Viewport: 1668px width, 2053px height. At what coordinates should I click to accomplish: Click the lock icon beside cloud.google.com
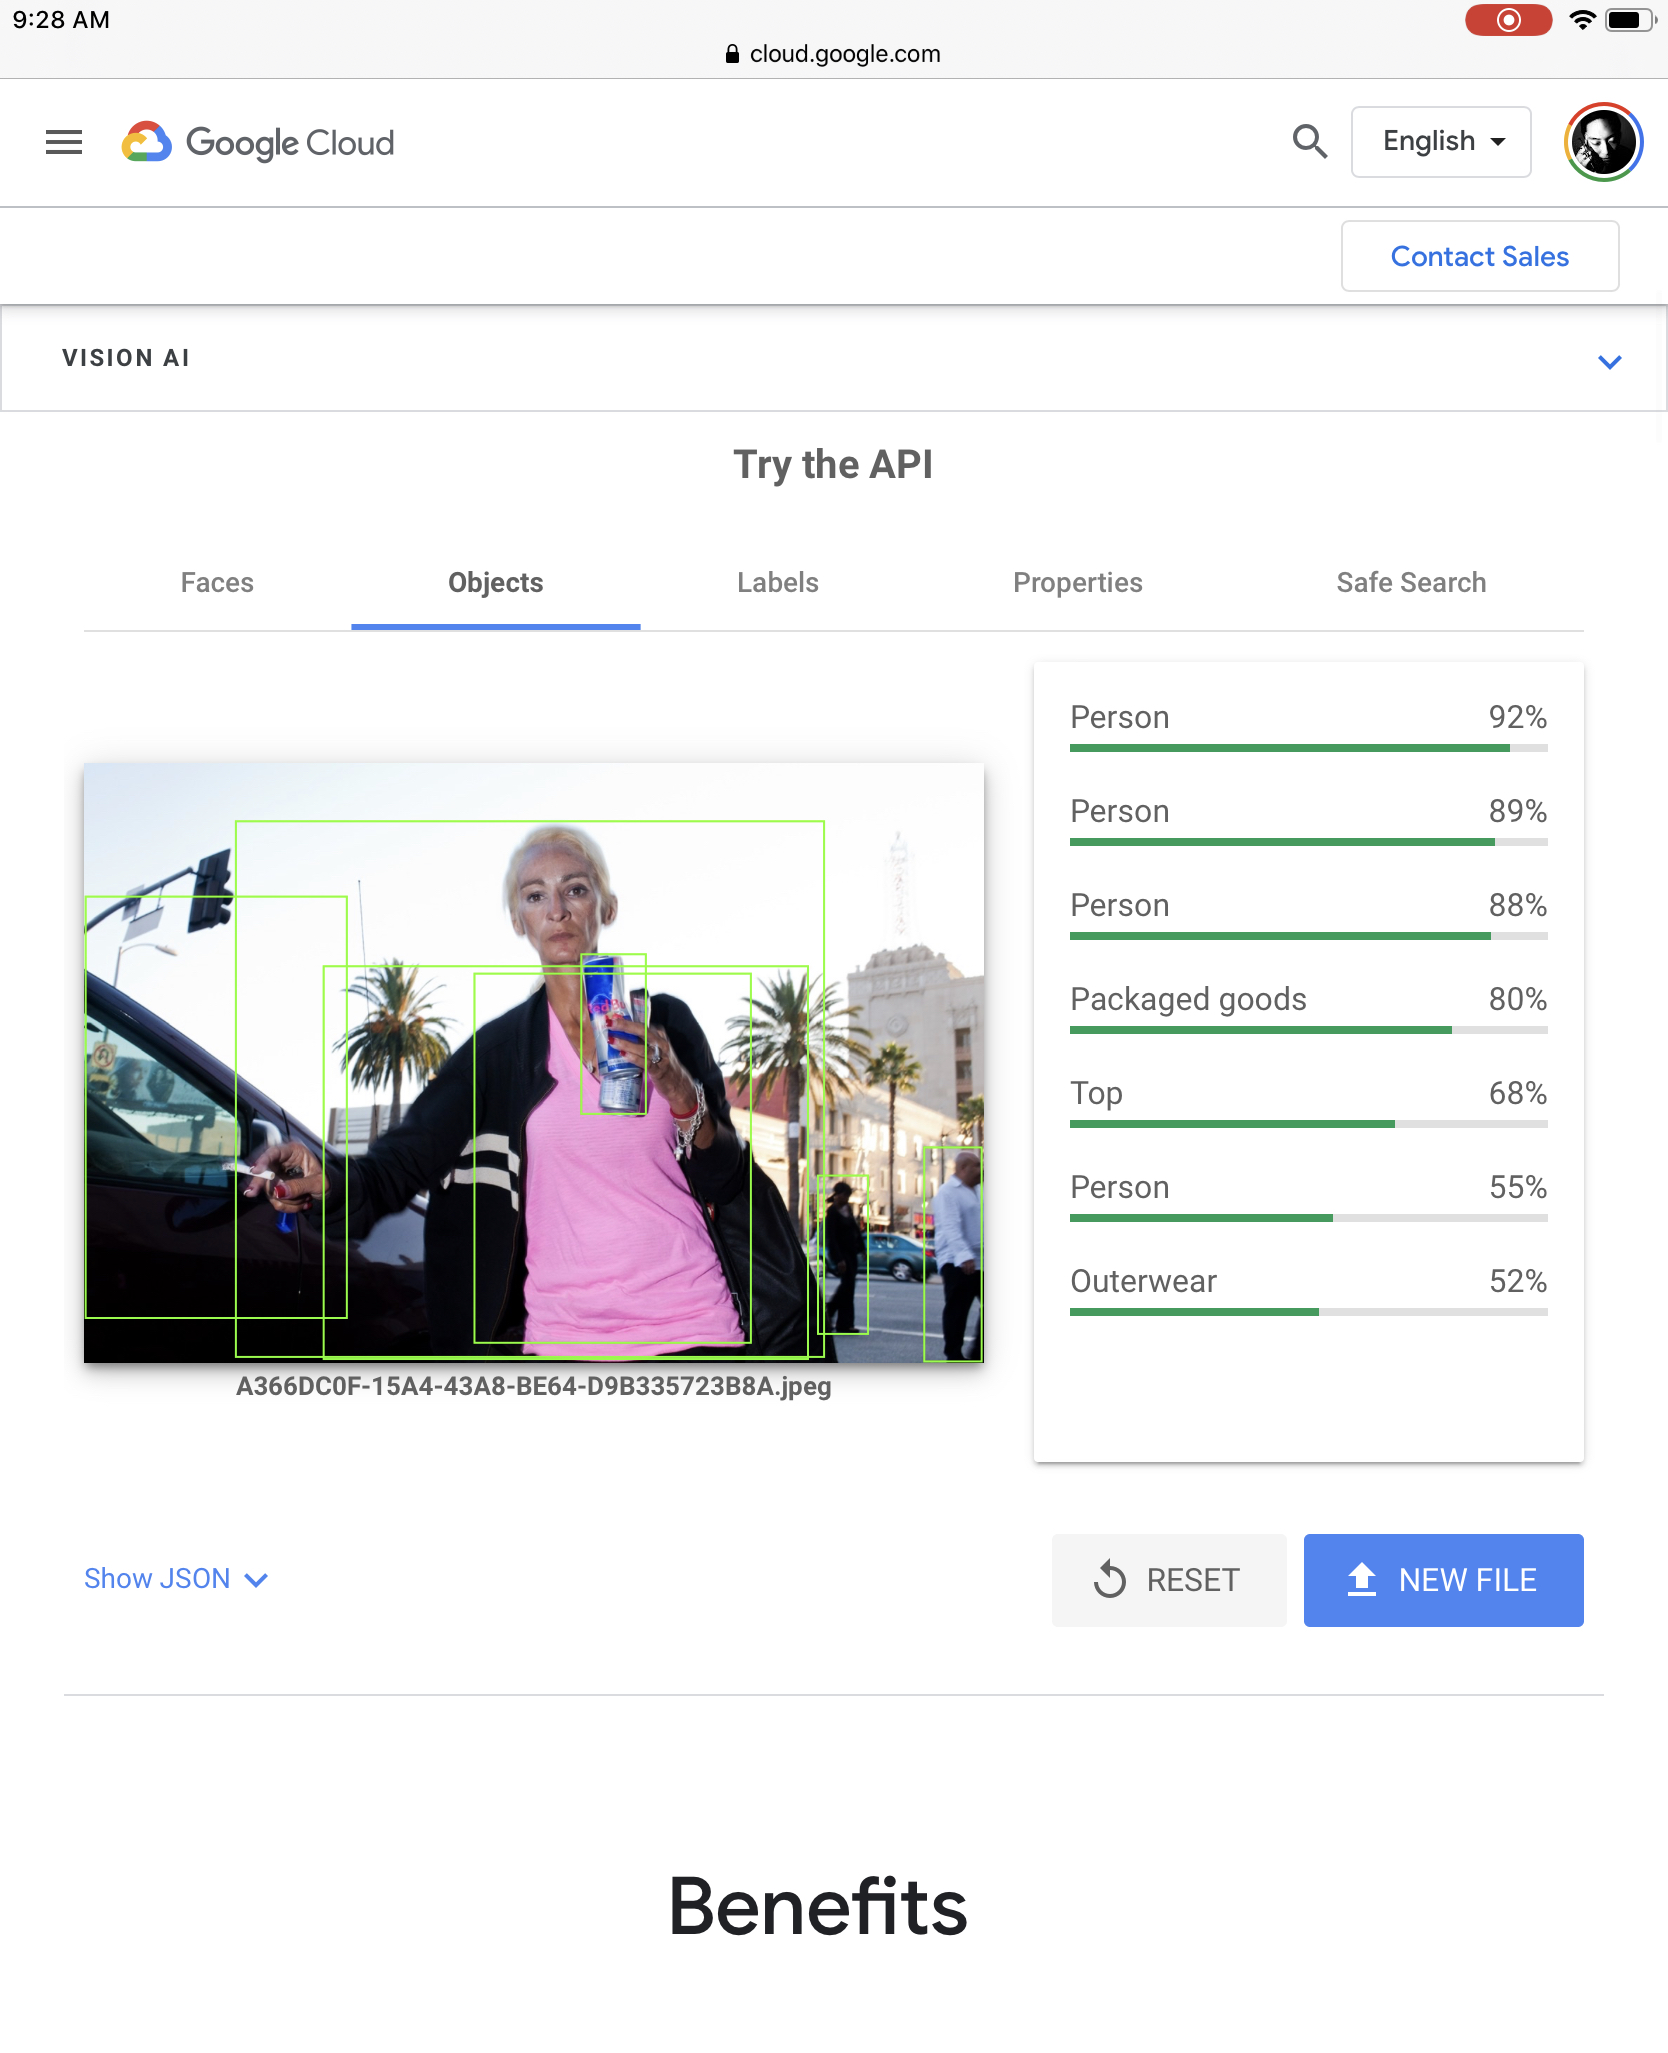[x=732, y=54]
